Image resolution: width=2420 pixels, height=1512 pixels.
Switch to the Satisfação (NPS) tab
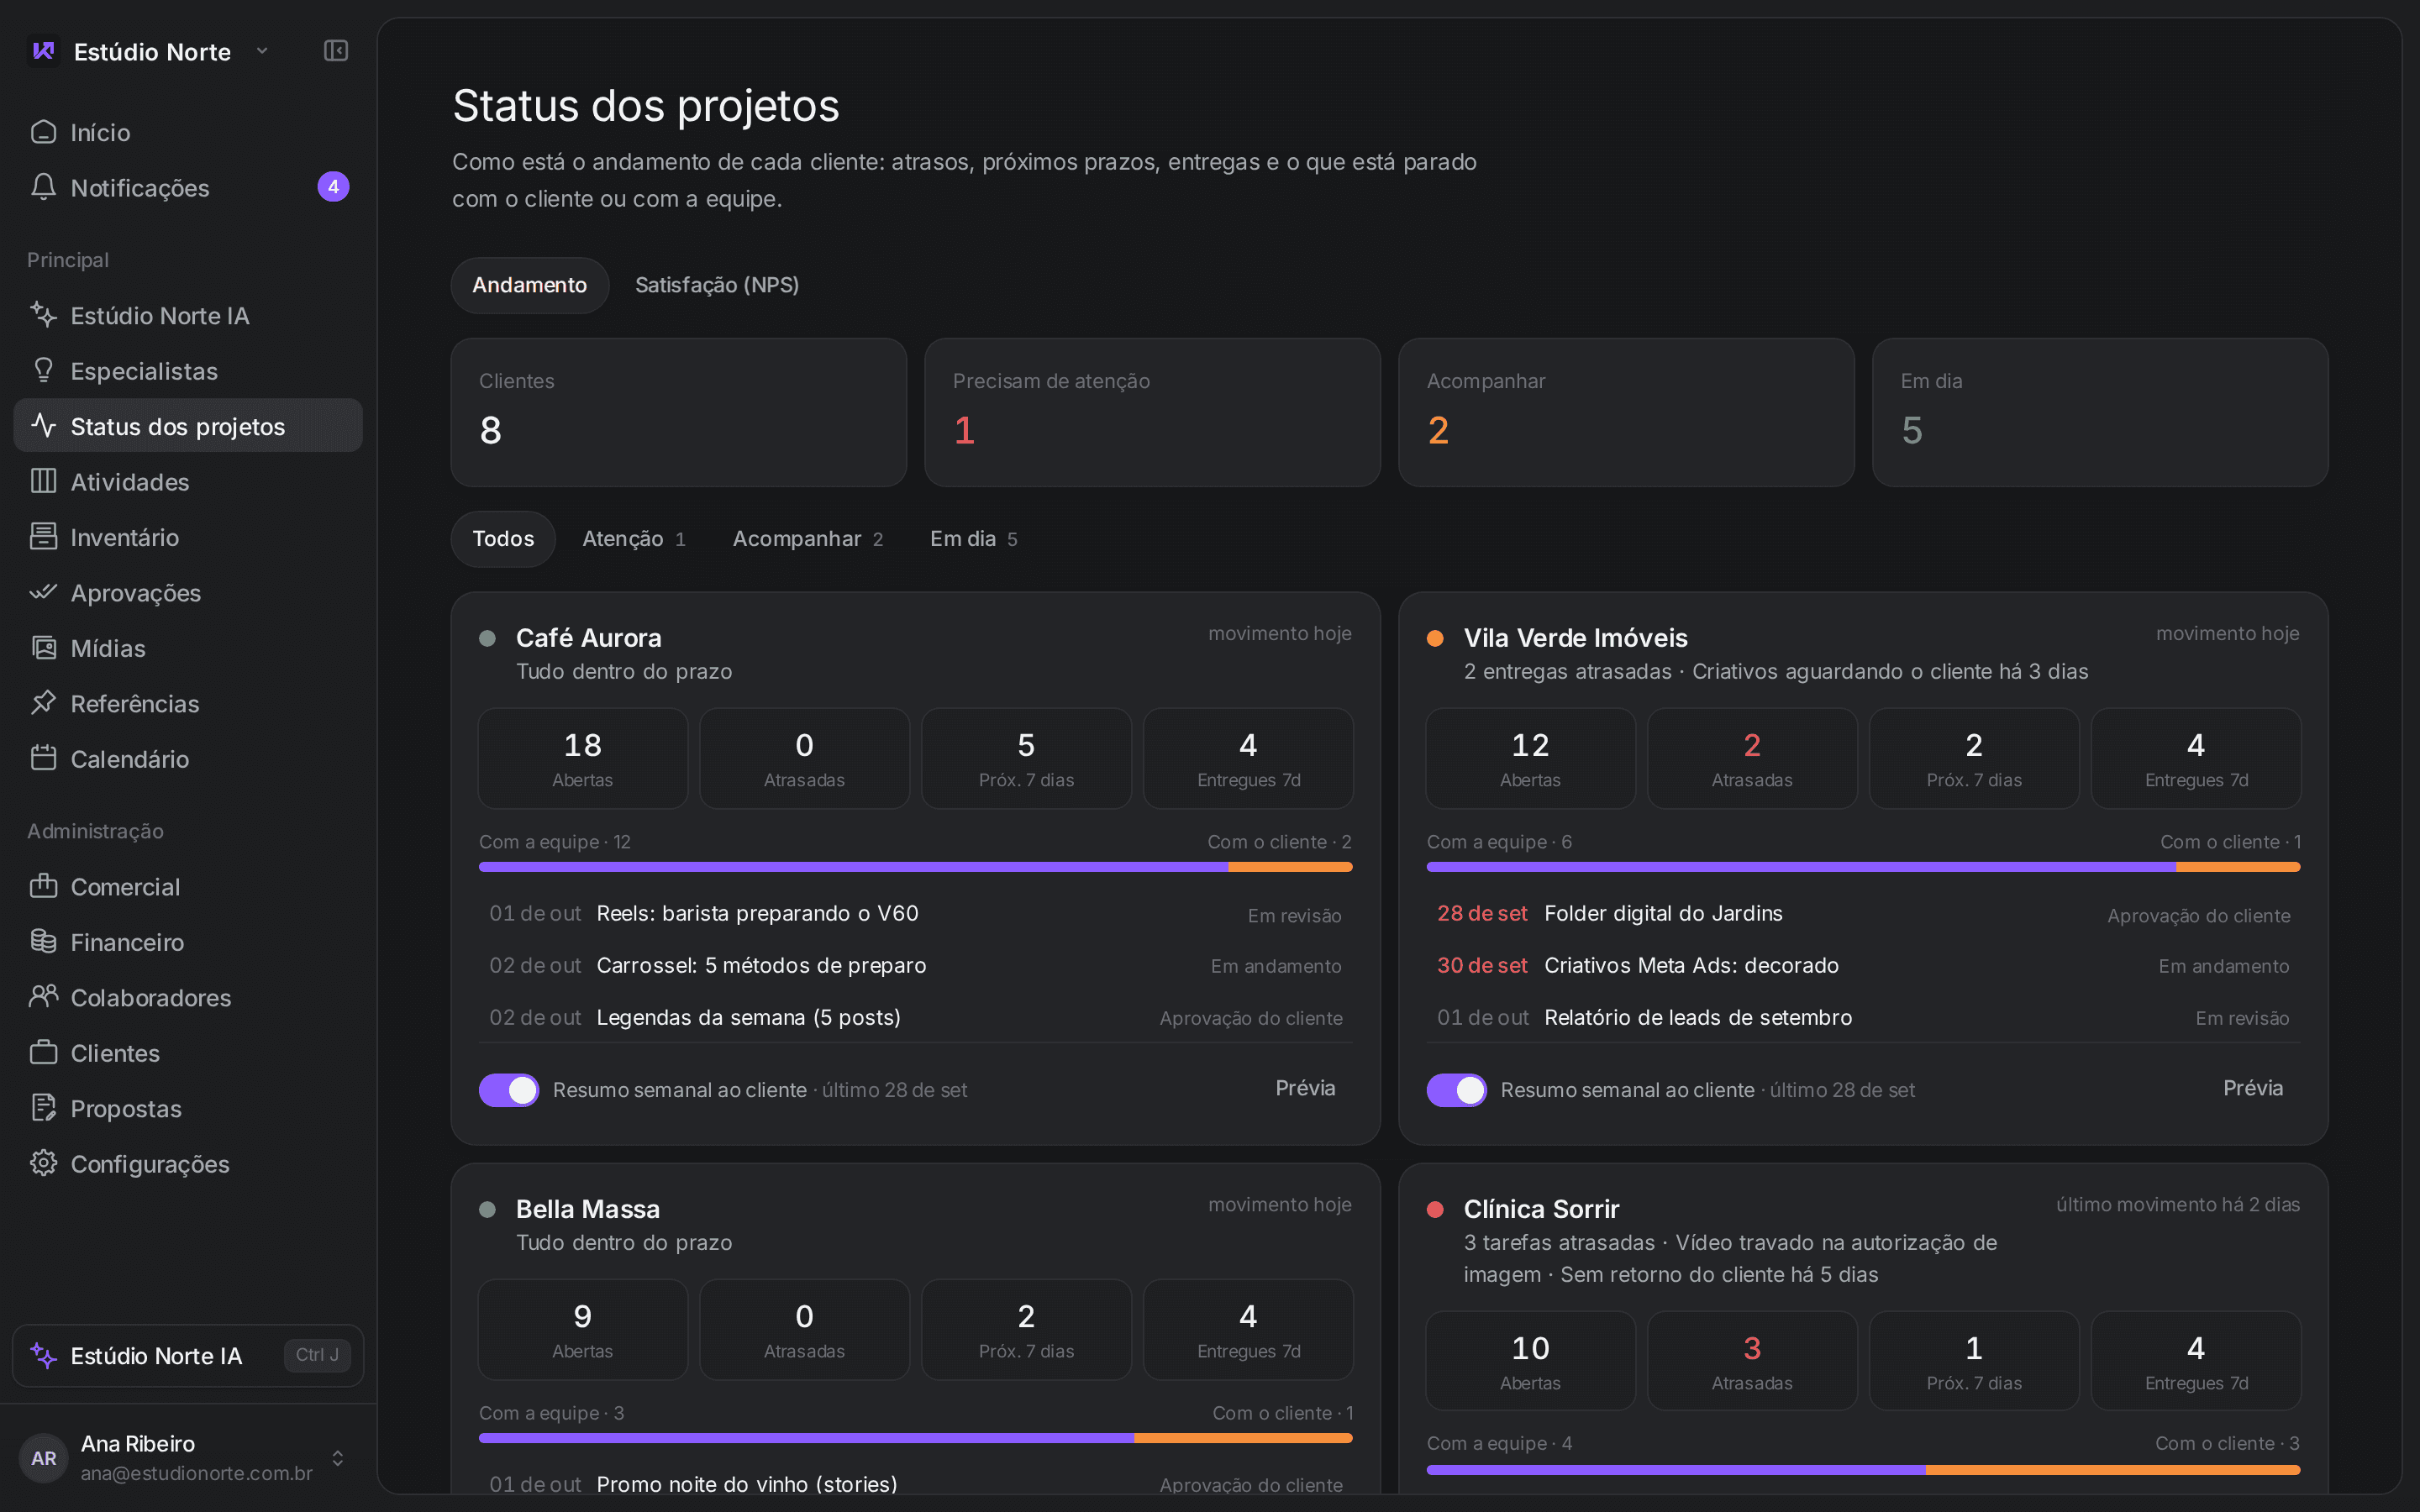717,285
